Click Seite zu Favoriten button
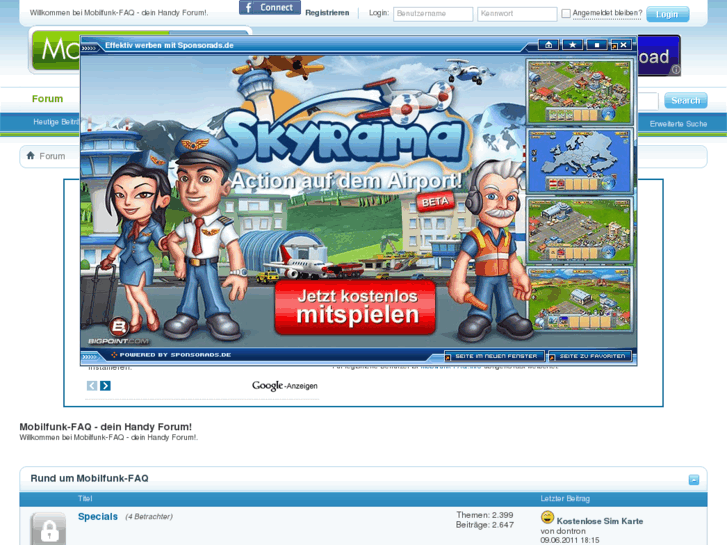 (590, 356)
